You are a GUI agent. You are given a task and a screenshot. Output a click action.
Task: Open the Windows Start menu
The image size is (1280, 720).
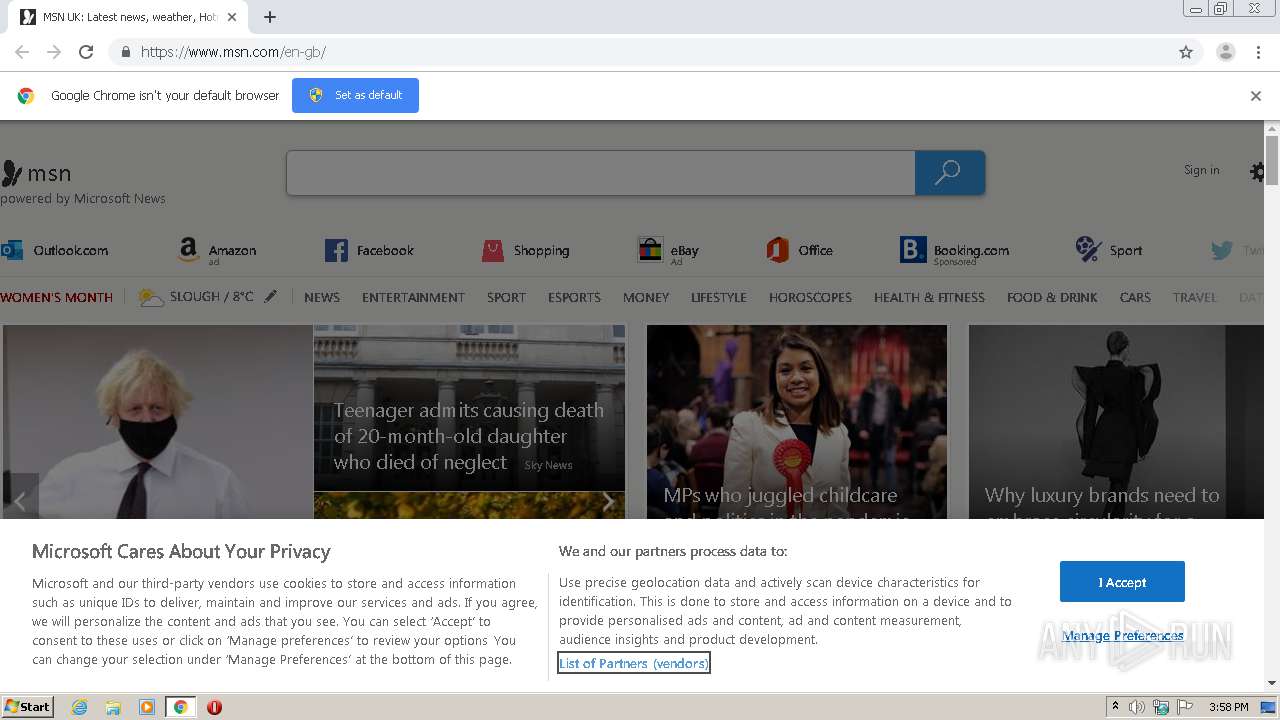(x=27, y=706)
